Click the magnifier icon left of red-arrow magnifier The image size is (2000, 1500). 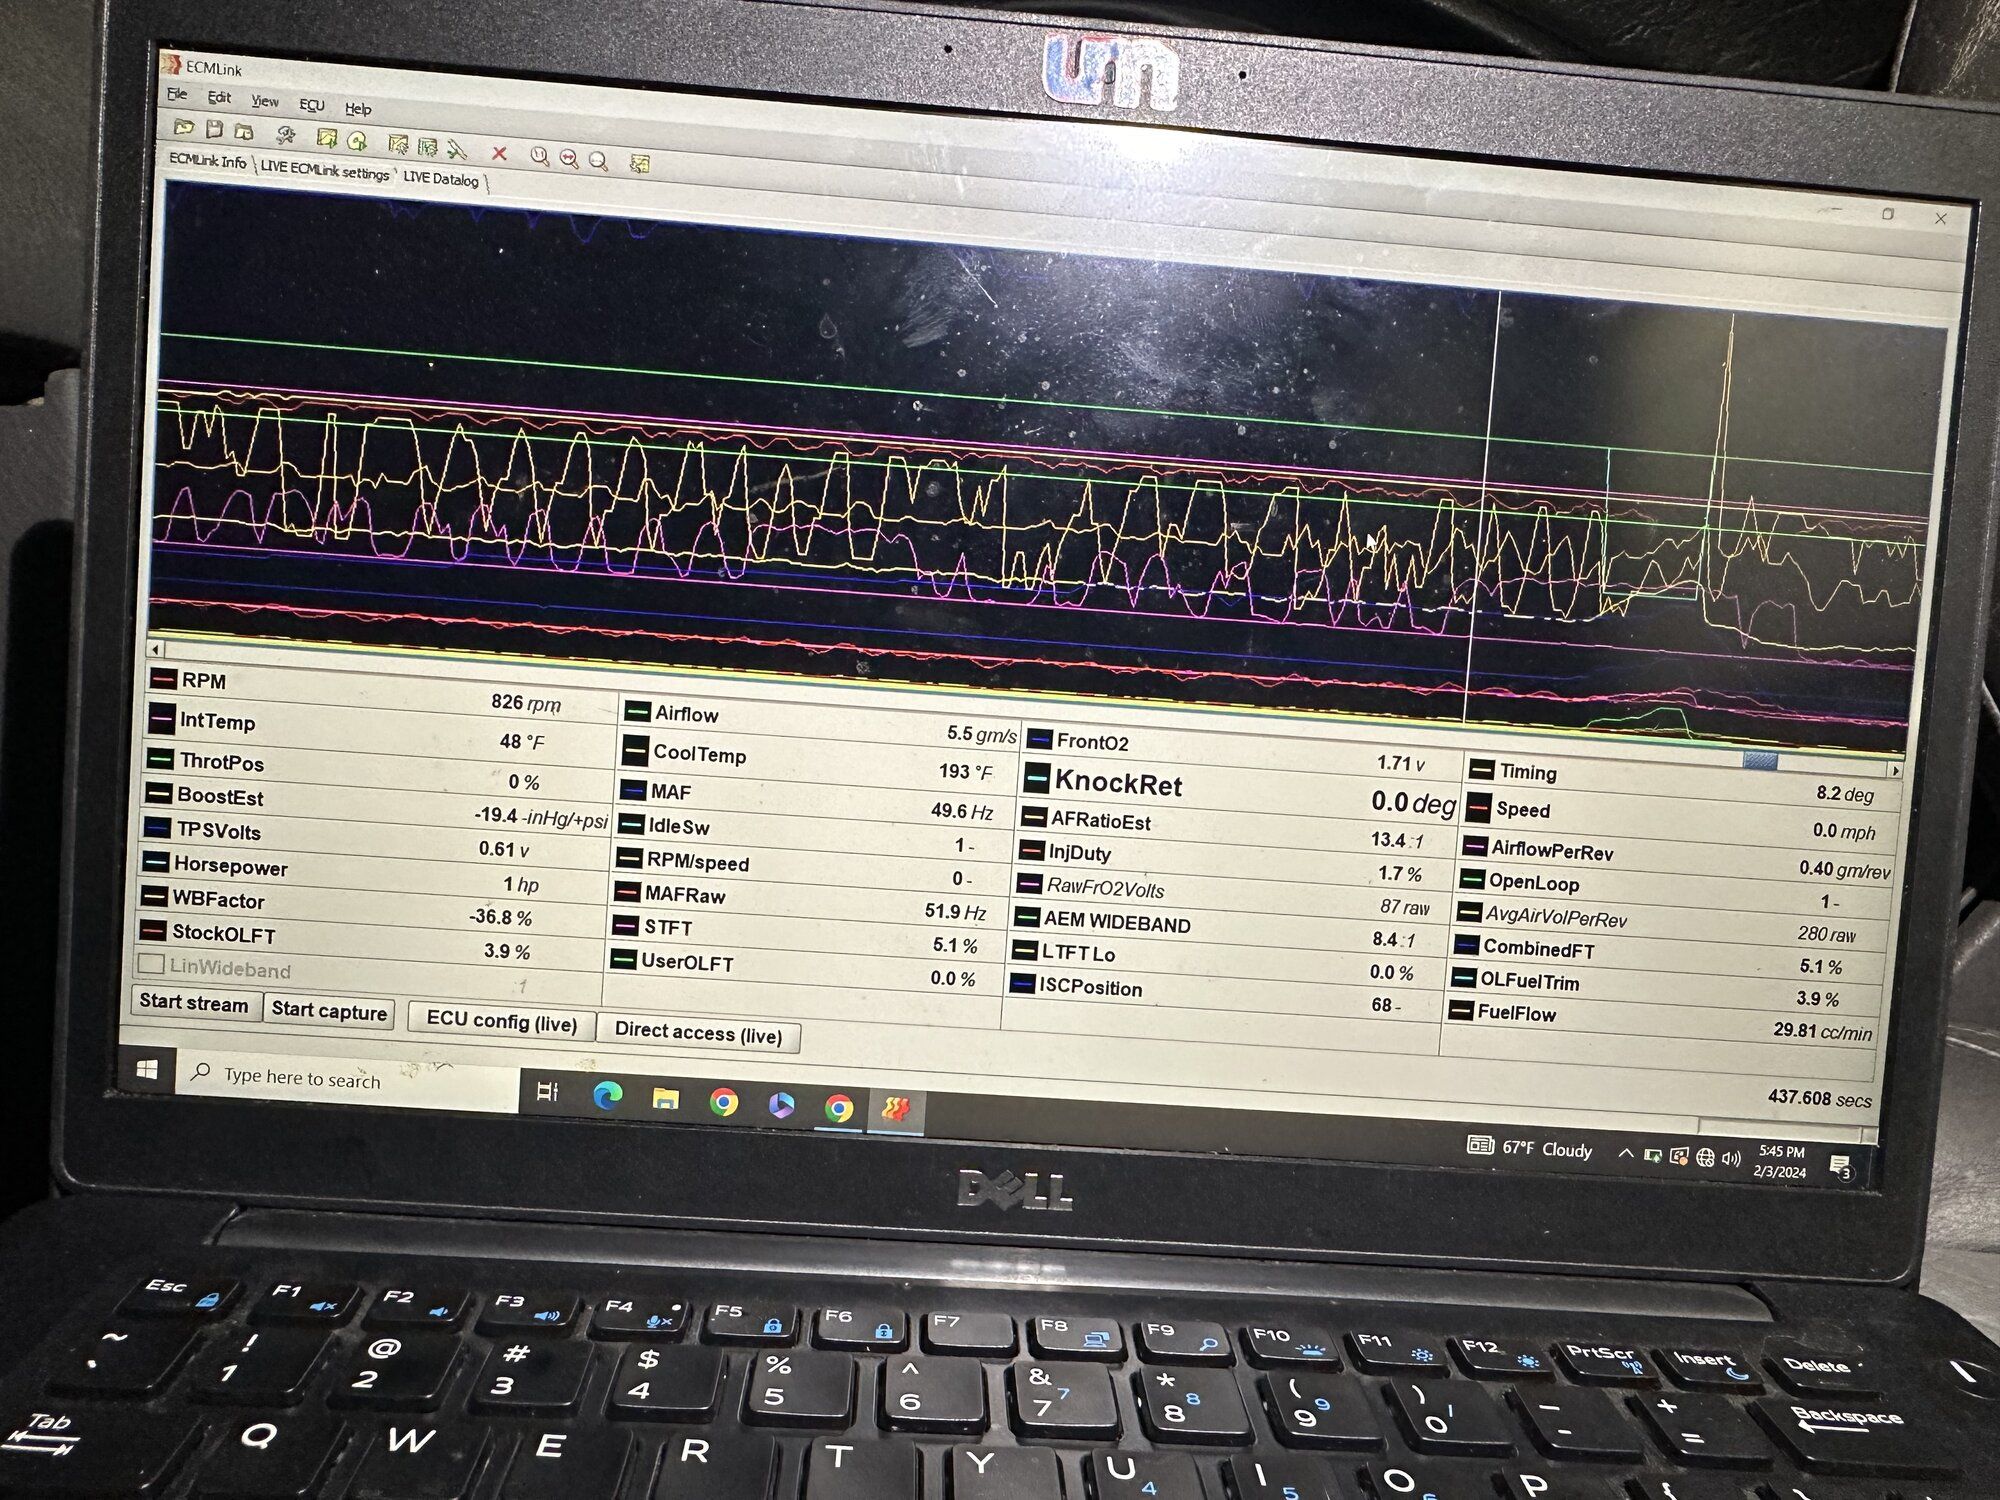coord(540,156)
